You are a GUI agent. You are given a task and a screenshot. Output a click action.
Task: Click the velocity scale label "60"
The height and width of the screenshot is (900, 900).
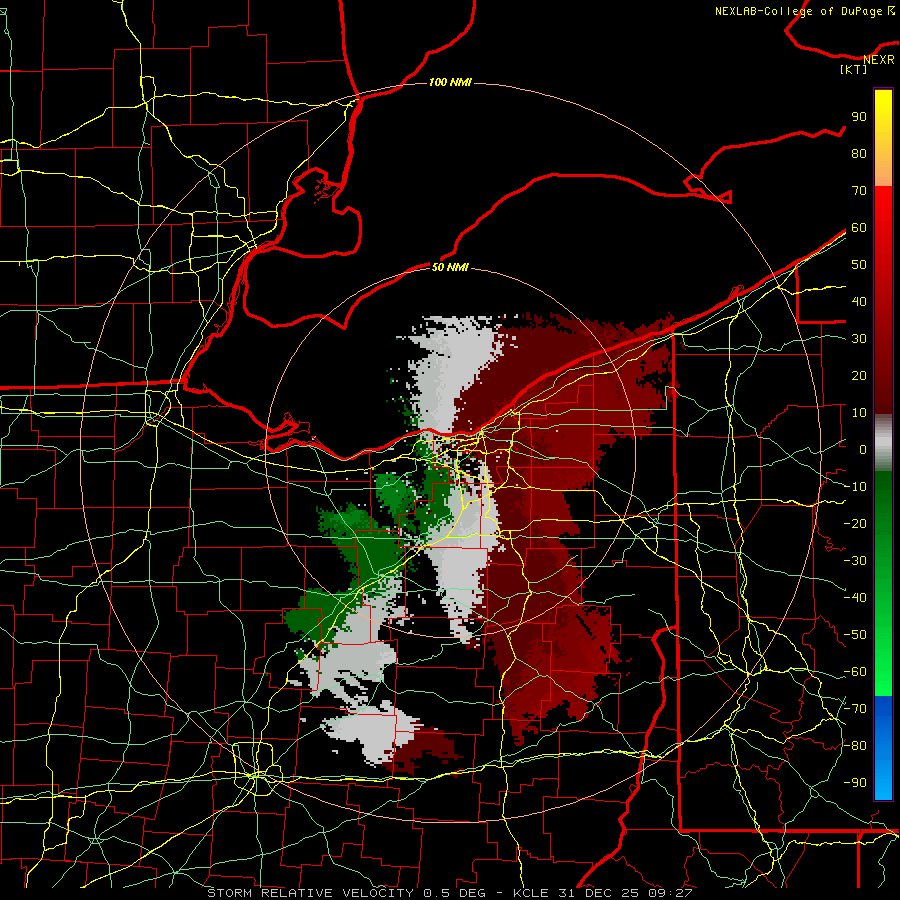pos(859,227)
